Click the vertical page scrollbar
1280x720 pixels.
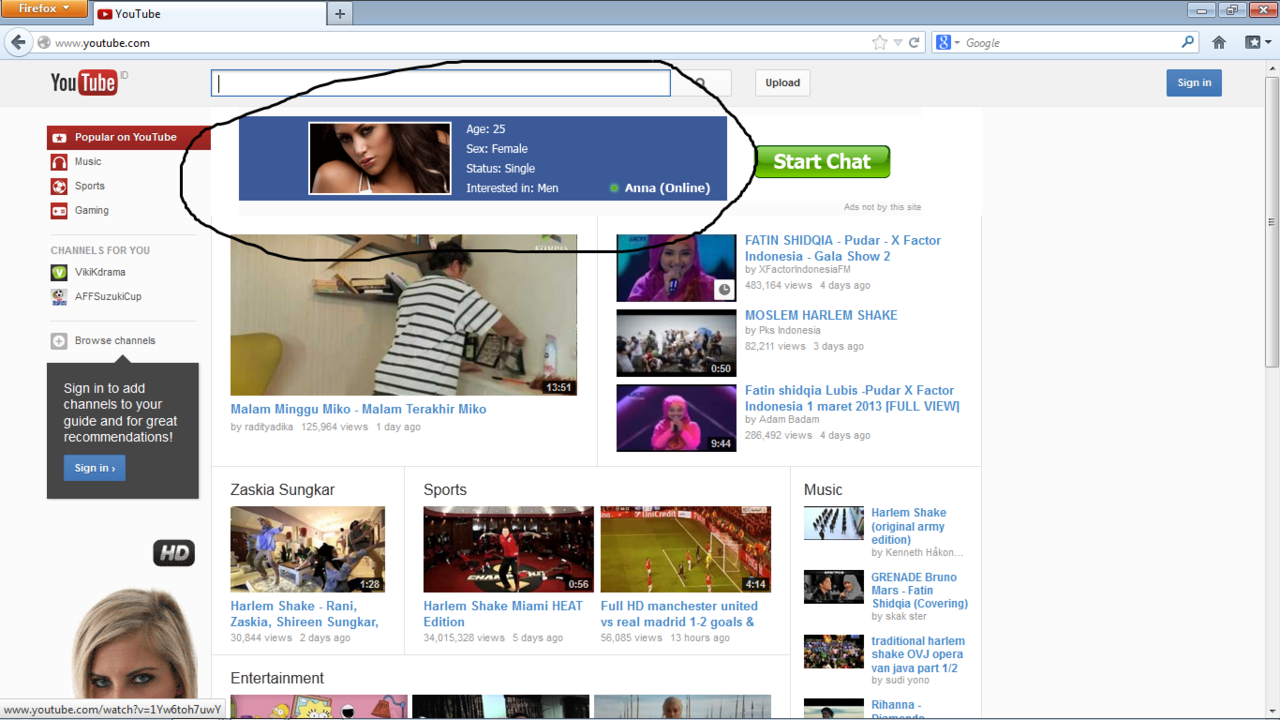[x=1272, y=222]
